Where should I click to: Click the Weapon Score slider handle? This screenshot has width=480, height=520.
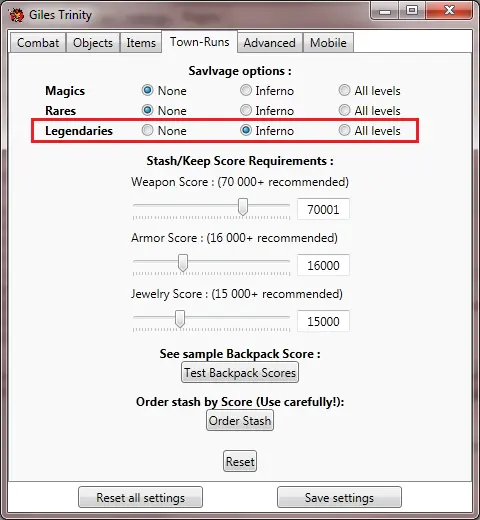coord(243,207)
